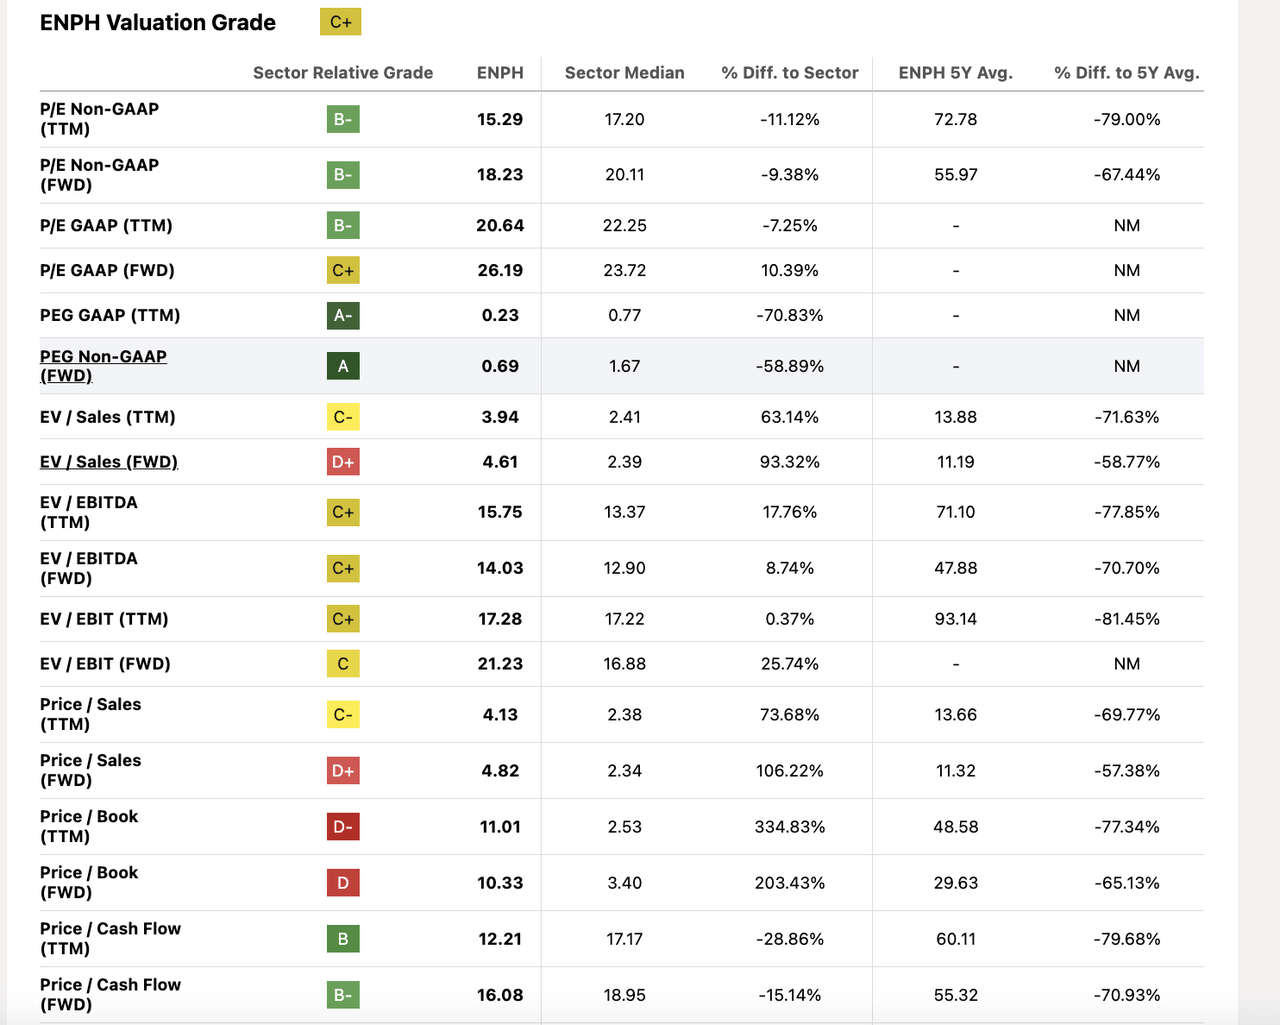Click the sector median value 18.95
The width and height of the screenshot is (1280, 1025).
point(625,995)
